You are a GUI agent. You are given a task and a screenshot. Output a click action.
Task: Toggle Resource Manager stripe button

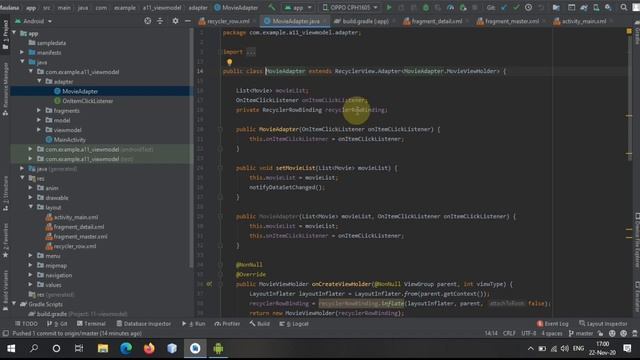tap(5, 89)
